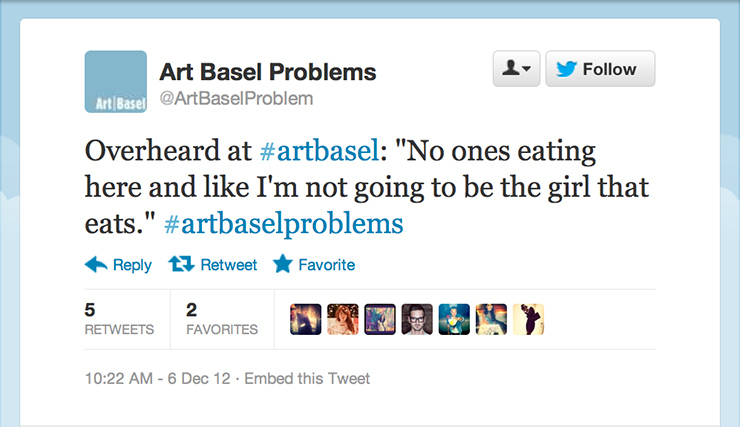
Task: Open avatar of man with glasses
Action: [x=417, y=319]
